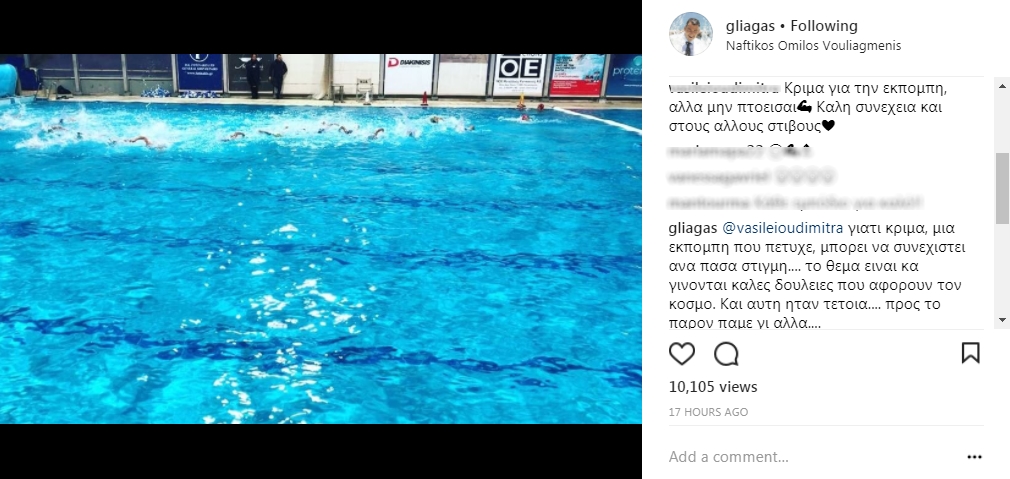The image size is (1010, 479).
Task: Play the swimming pool video
Action: (x=321, y=239)
